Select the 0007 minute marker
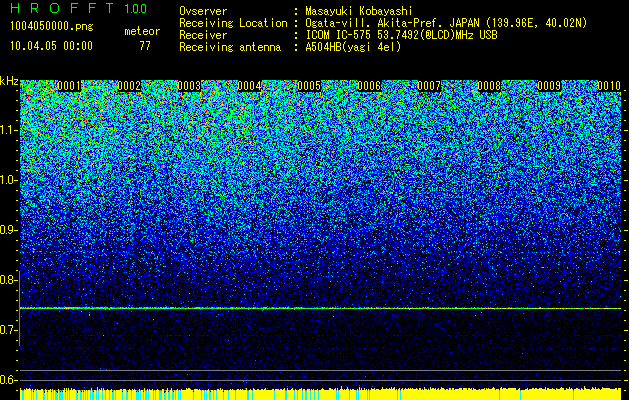 (429, 86)
